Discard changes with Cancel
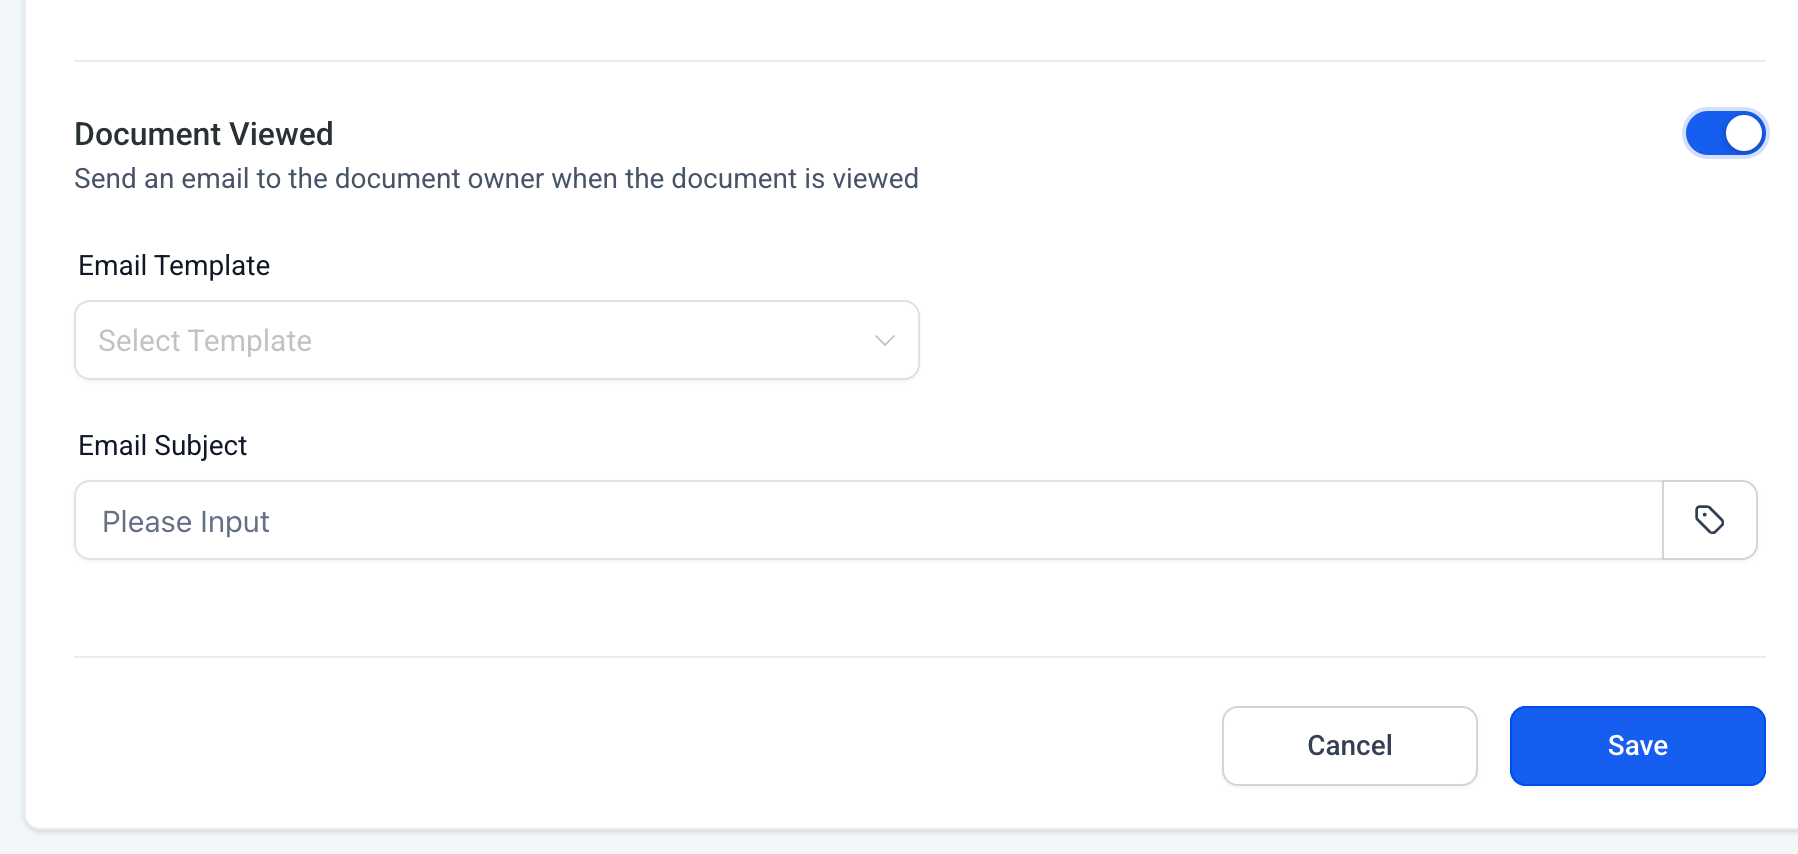Screen dimensions: 1798x854 click(1349, 746)
